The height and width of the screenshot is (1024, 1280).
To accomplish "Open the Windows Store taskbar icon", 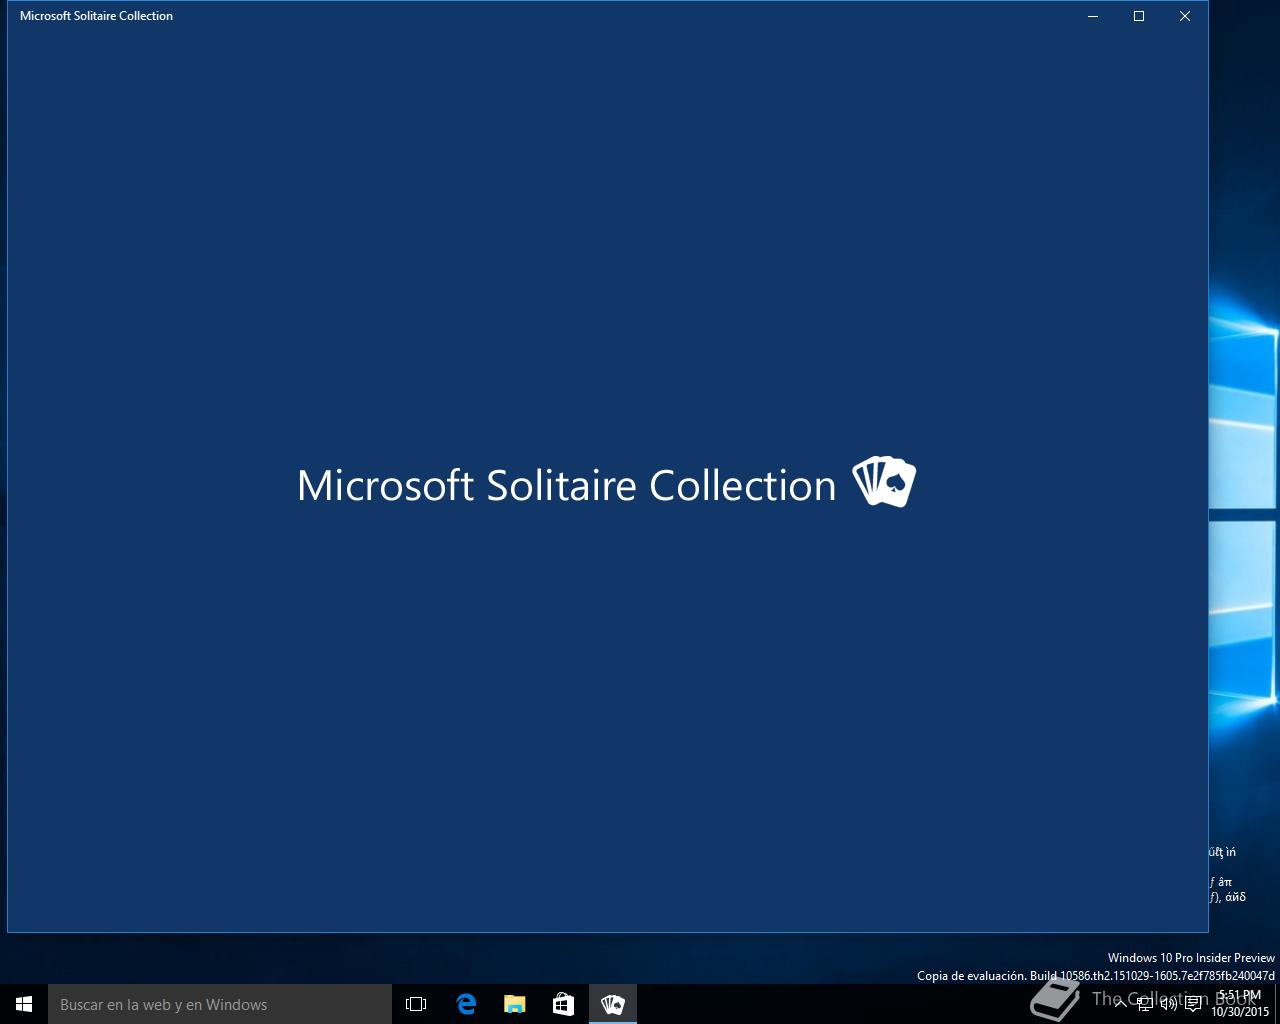I will 563,1004.
